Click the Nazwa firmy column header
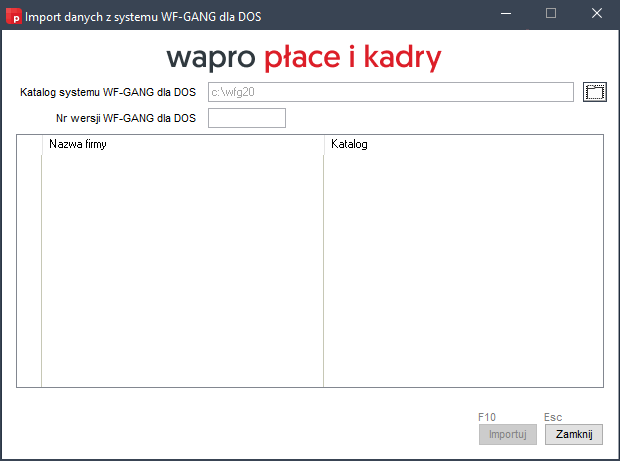The image size is (620, 461). 183,144
